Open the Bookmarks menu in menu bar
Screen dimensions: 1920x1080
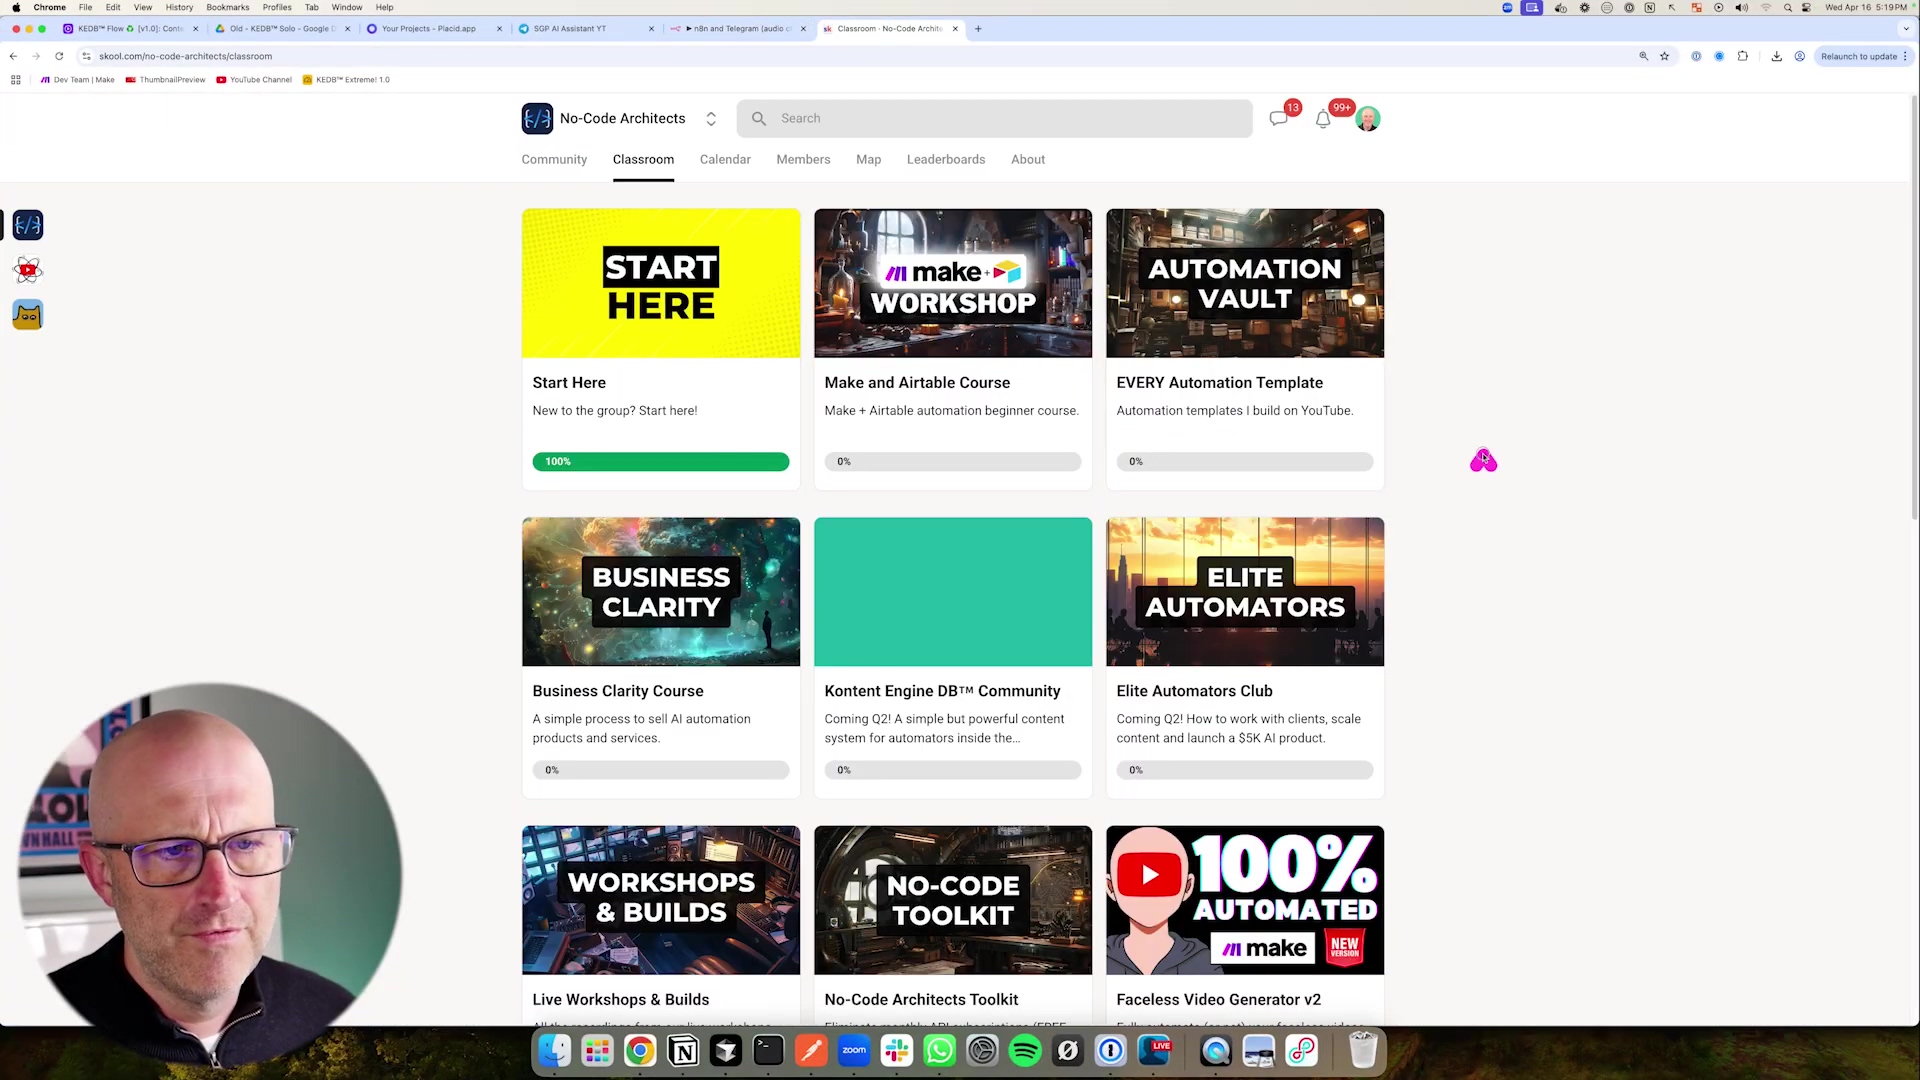click(x=227, y=7)
